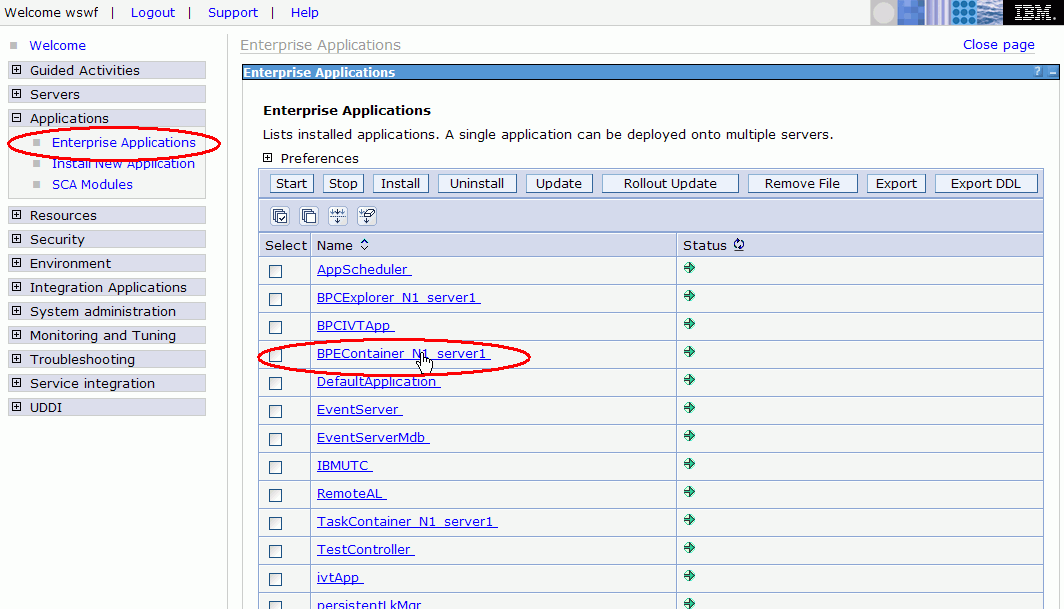Expand the Resources navigation section
This screenshot has width=1064, height=609.
coord(16,215)
